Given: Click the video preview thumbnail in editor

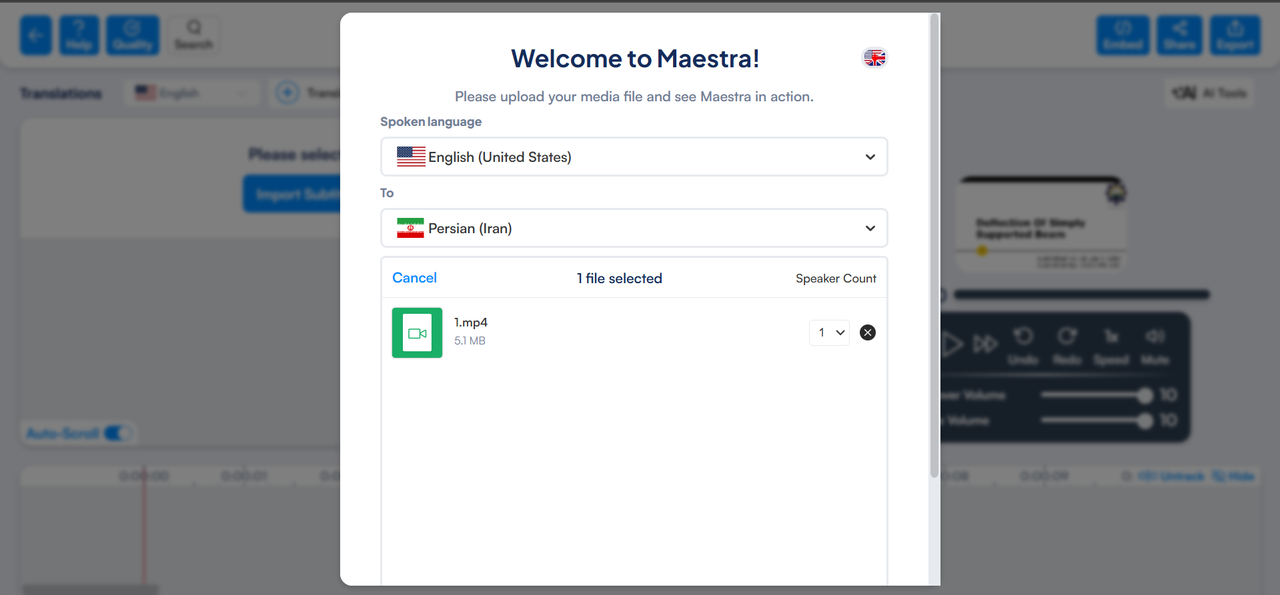Looking at the screenshot, I should (x=1043, y=224).
